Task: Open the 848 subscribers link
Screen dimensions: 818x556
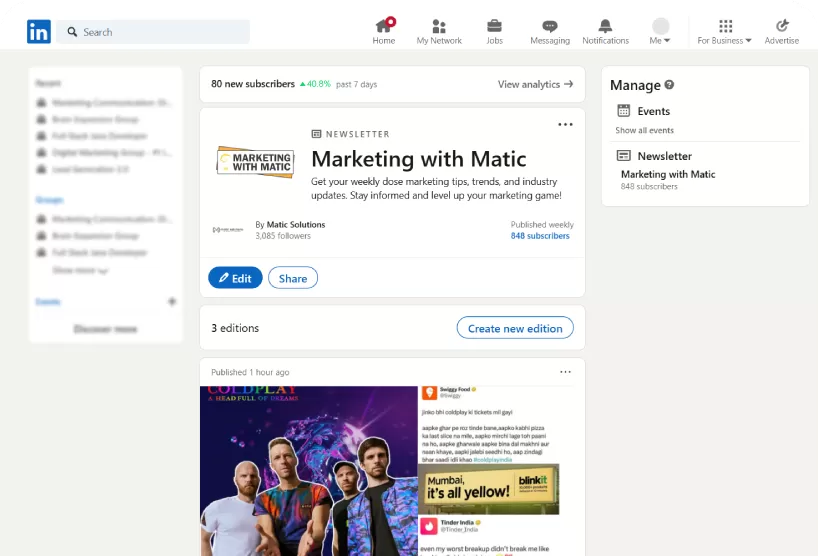Action: click(x=540, y=236)
